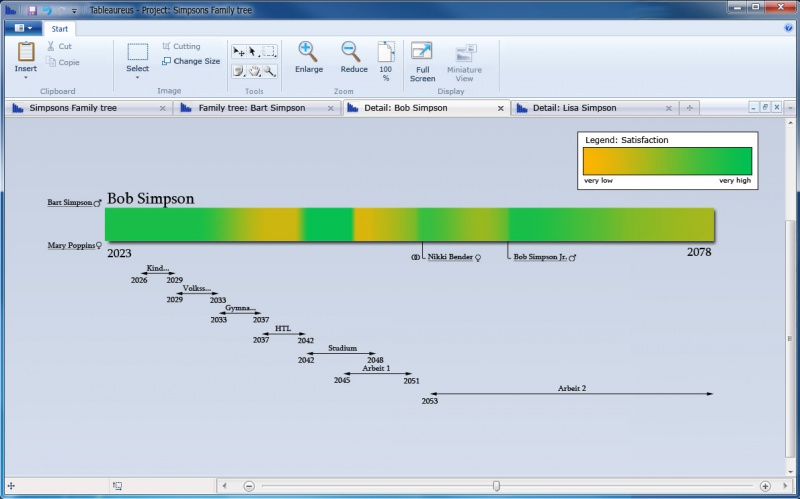This screenshot has height=499, width=800.
Task: Click the document restore button in tab bar
Action: tap(765, 107)
